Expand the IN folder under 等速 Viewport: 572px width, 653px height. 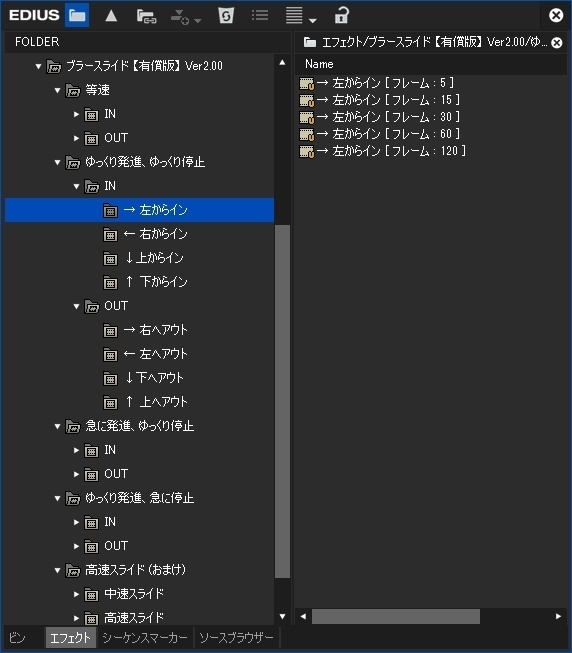pos(76,114)
